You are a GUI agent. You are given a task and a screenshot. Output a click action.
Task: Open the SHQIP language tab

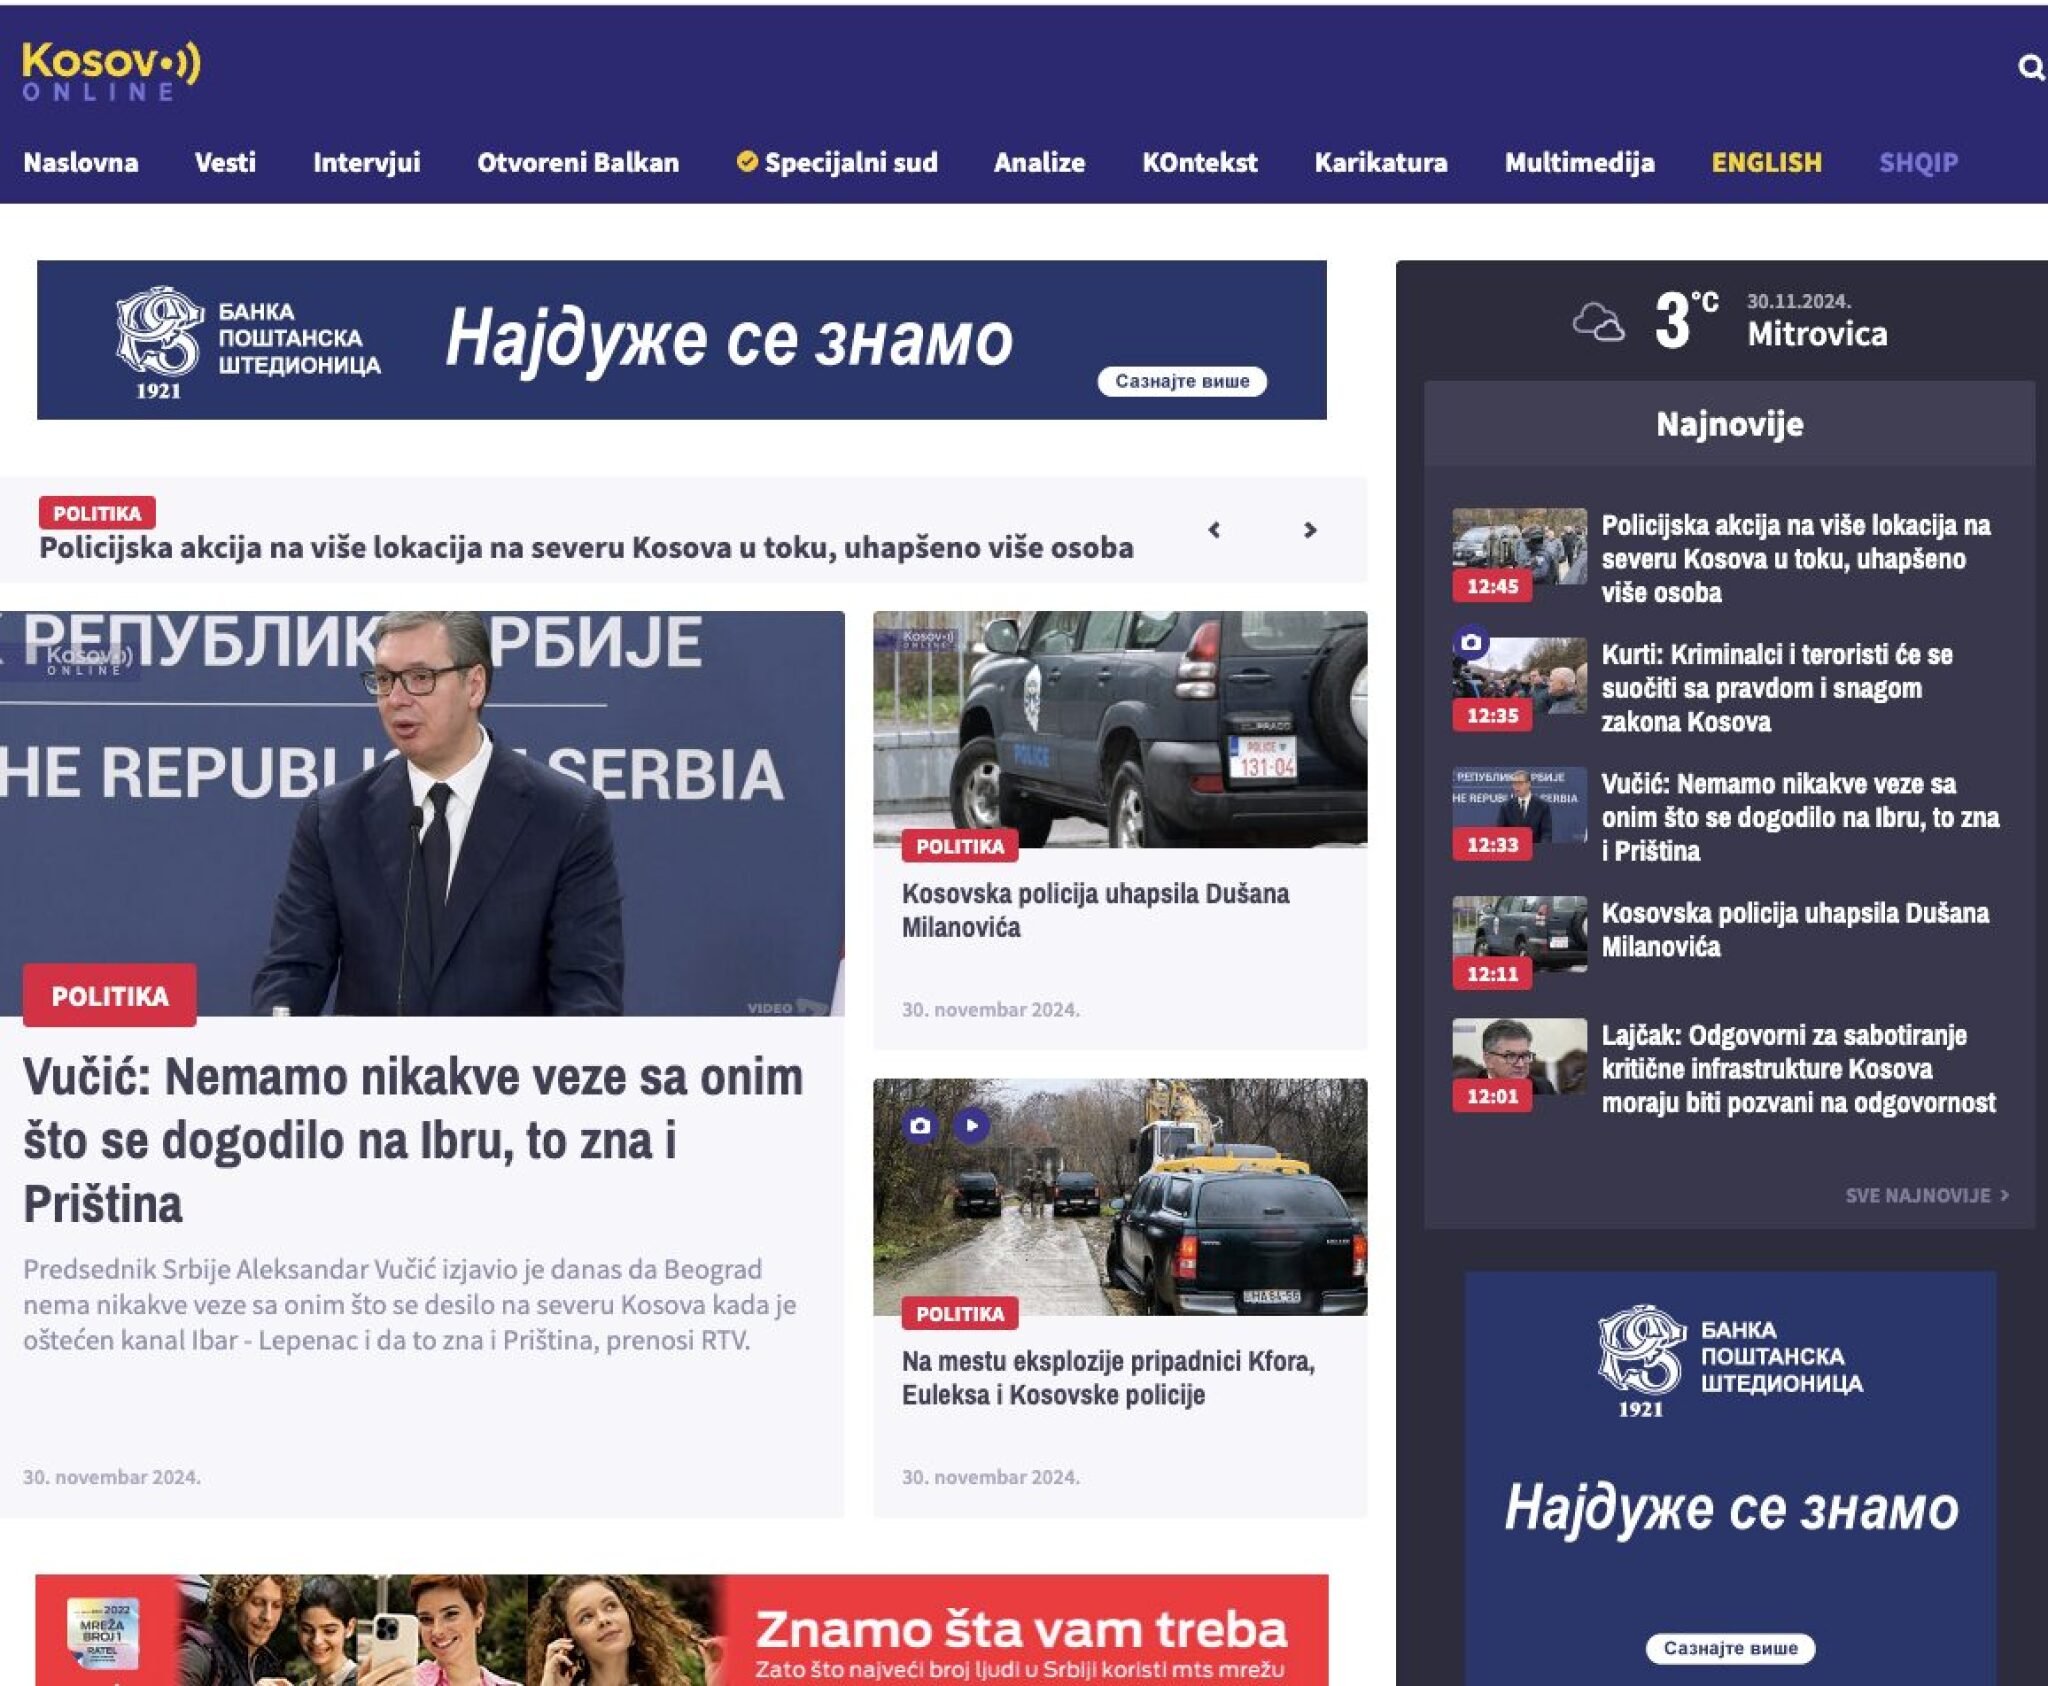[x=1918, y=162]
